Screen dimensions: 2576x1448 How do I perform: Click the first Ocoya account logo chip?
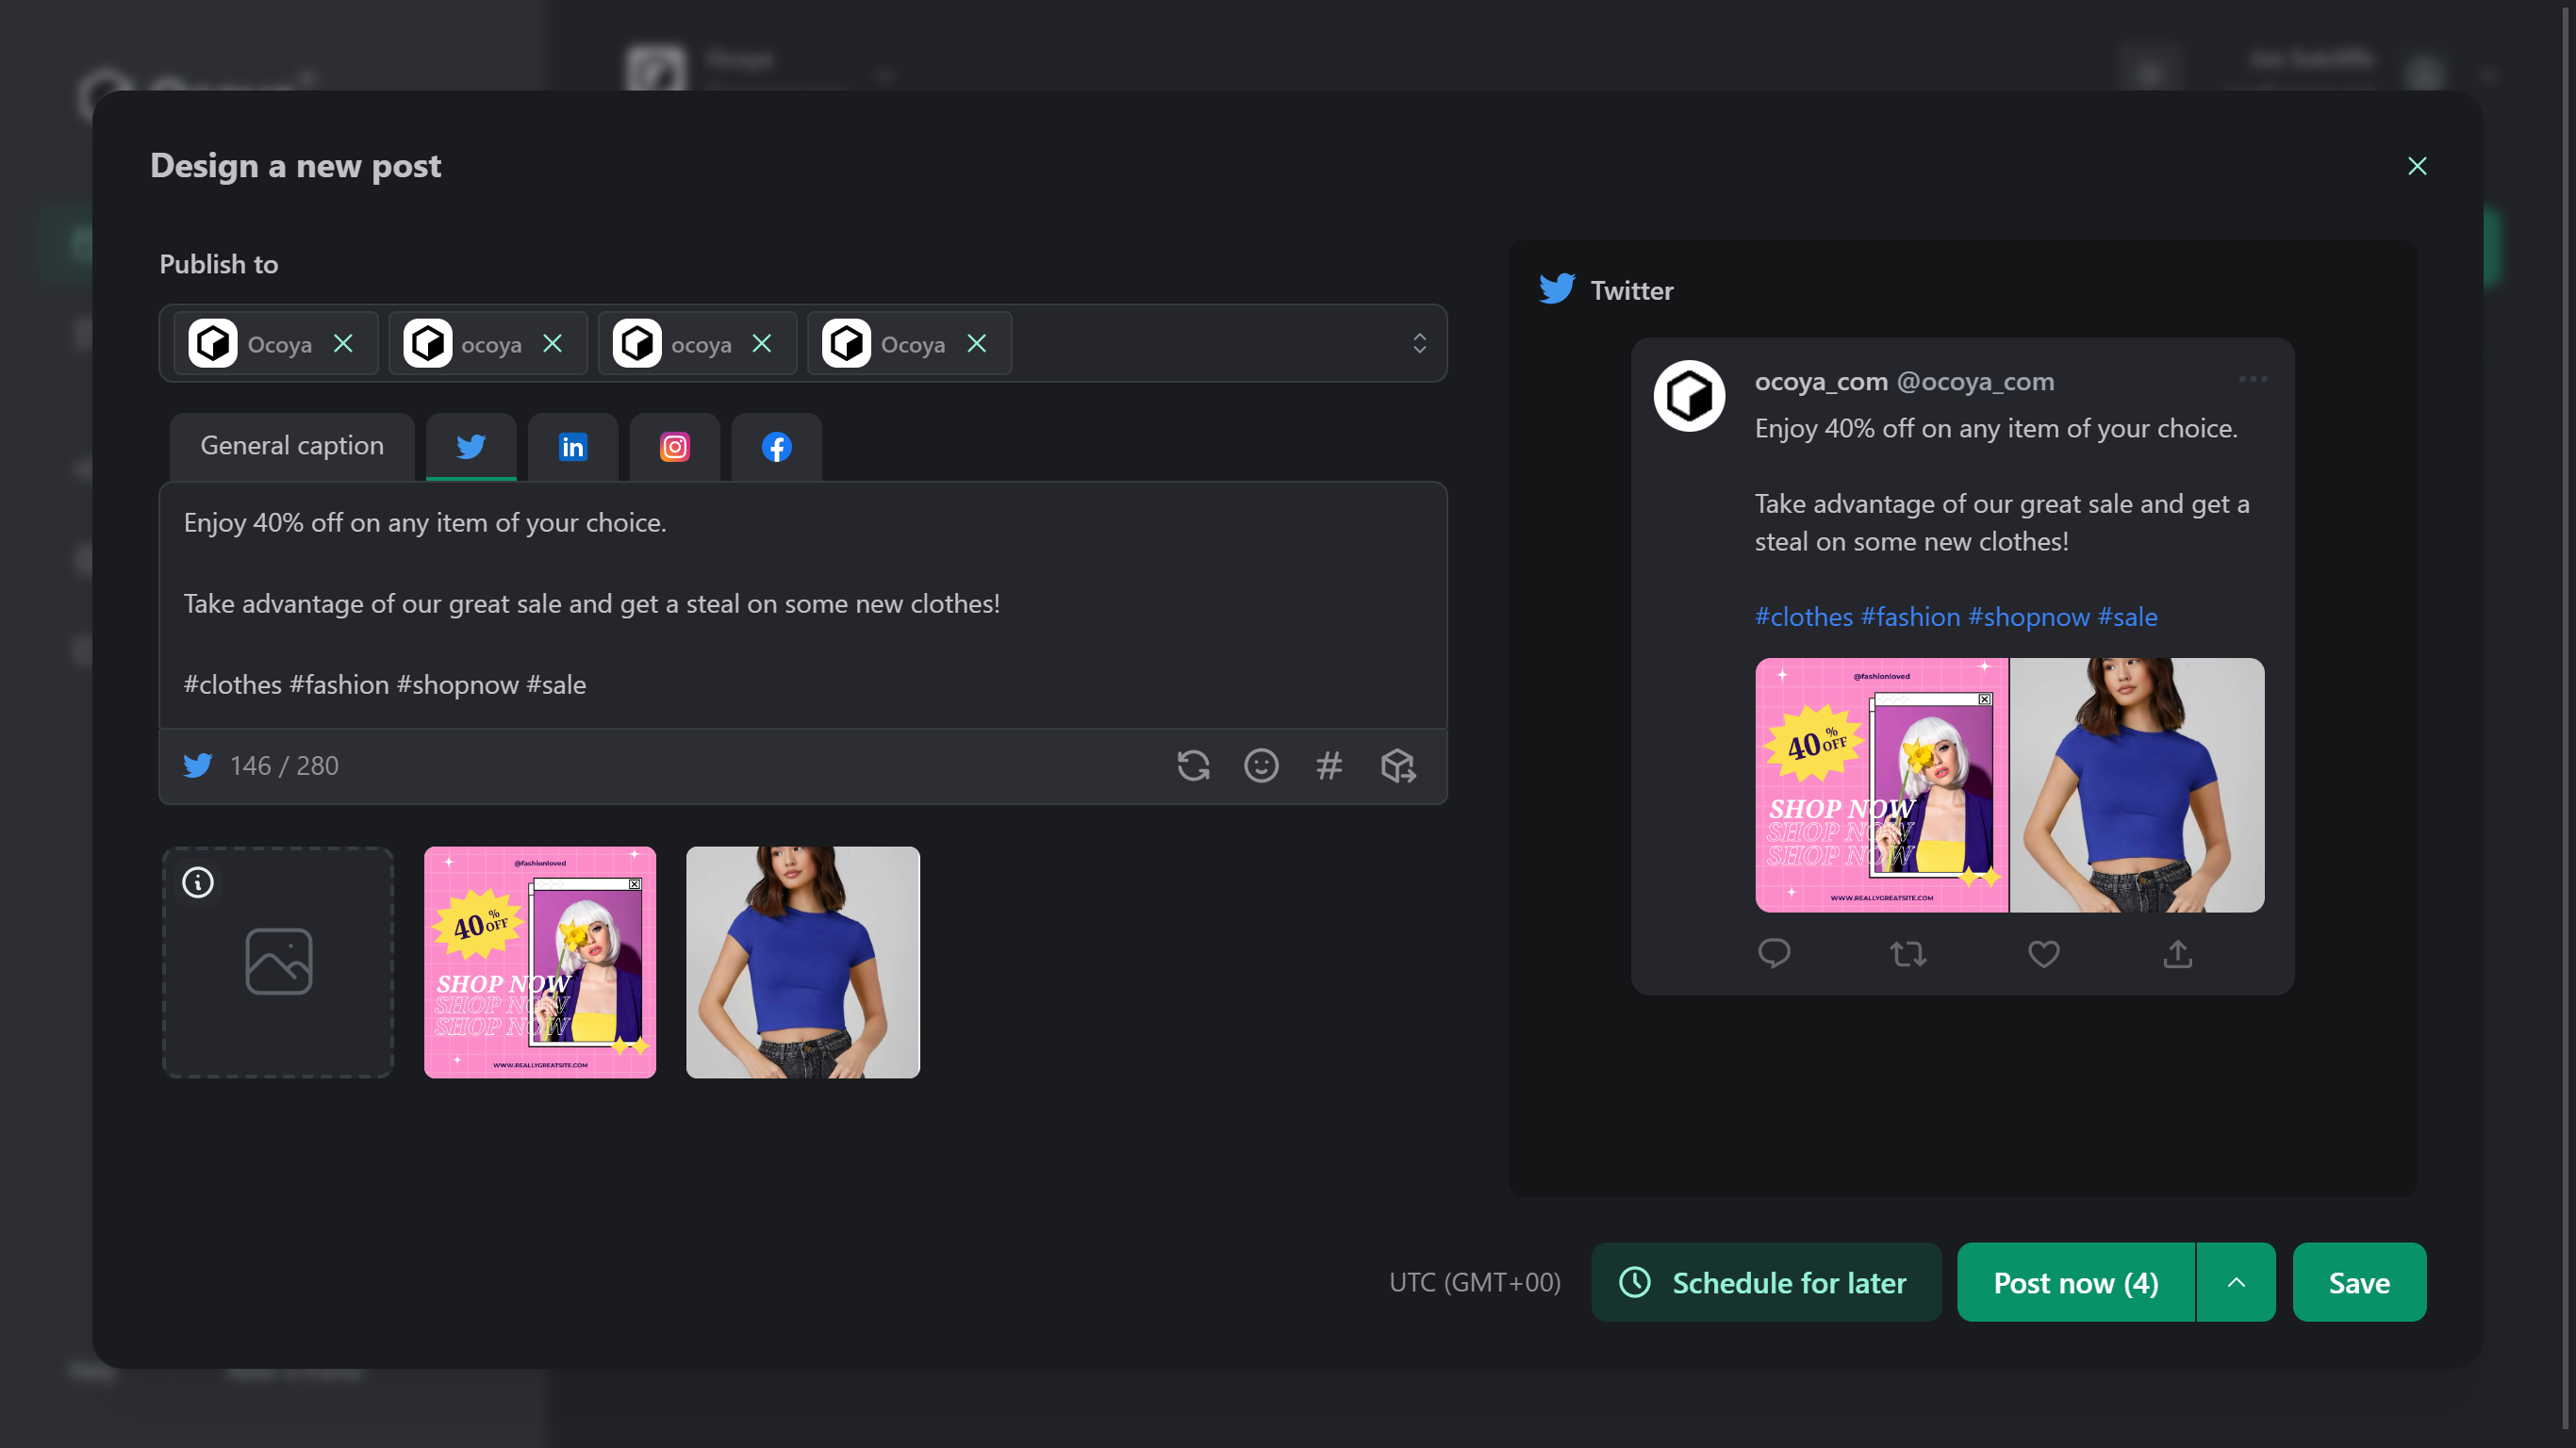[x=213, y=343]
